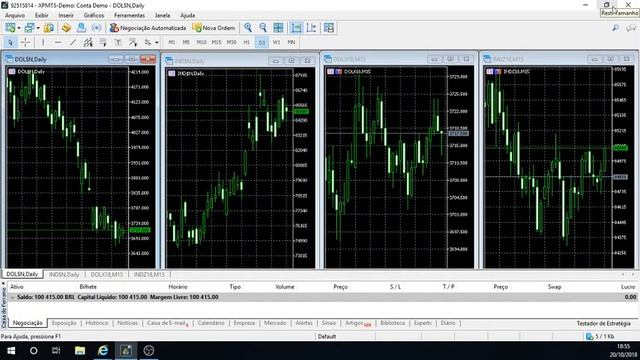Image resolution: width=640 pixels, height=360 pixels.
Task: Open the Ajuda menu
Action: point(187,15)
